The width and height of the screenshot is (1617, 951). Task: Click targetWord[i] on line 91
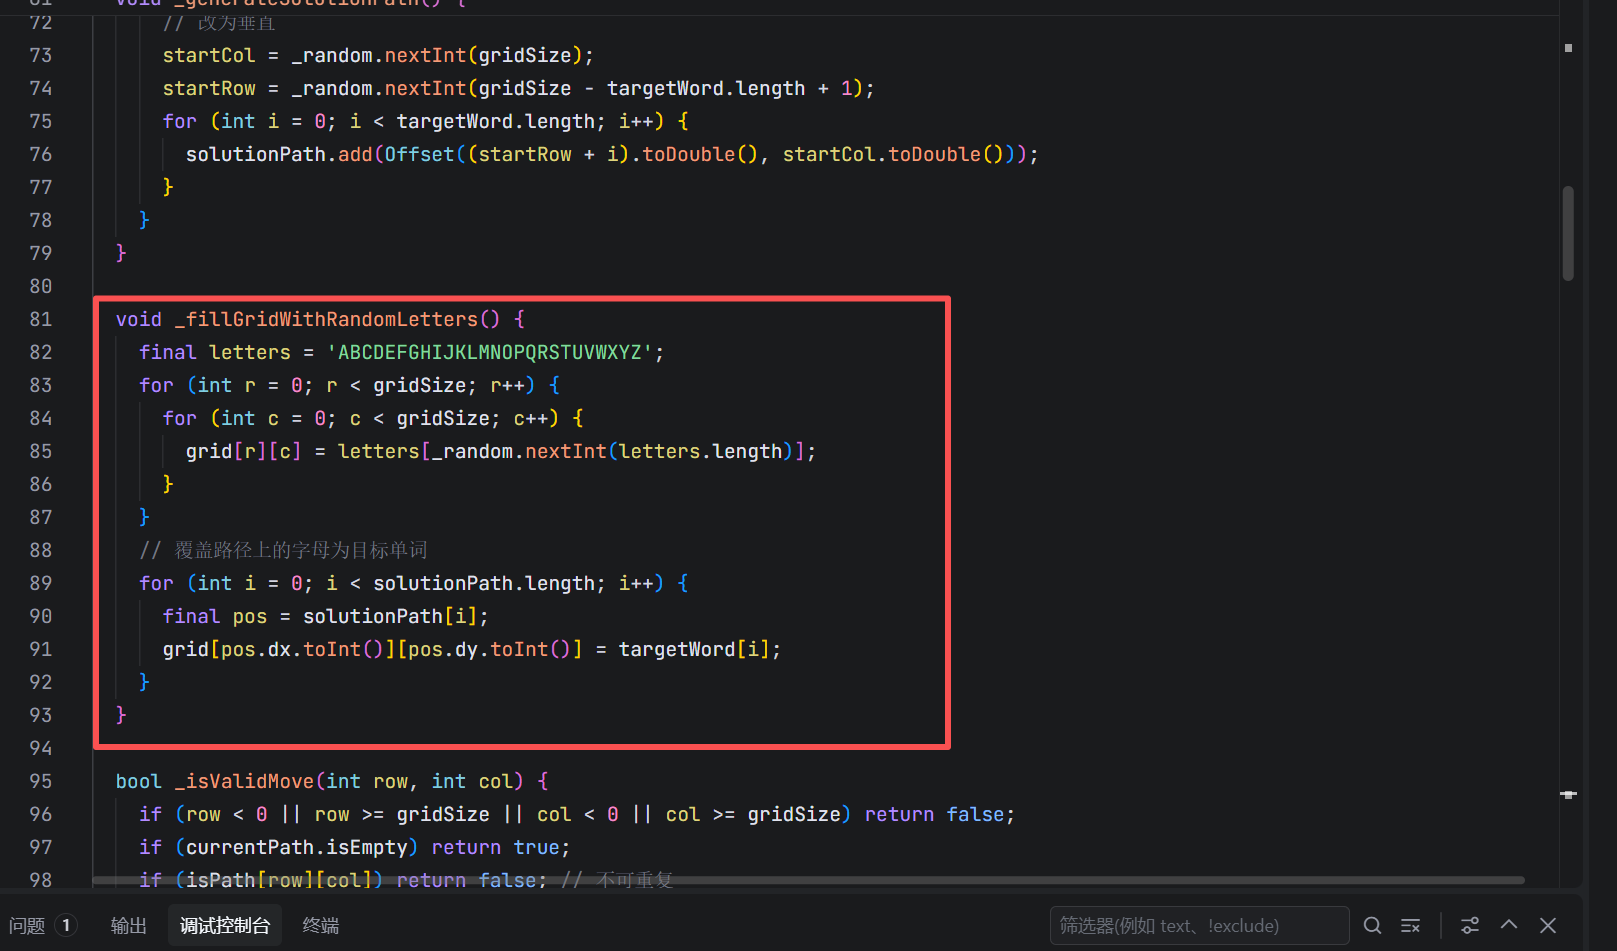694,649
